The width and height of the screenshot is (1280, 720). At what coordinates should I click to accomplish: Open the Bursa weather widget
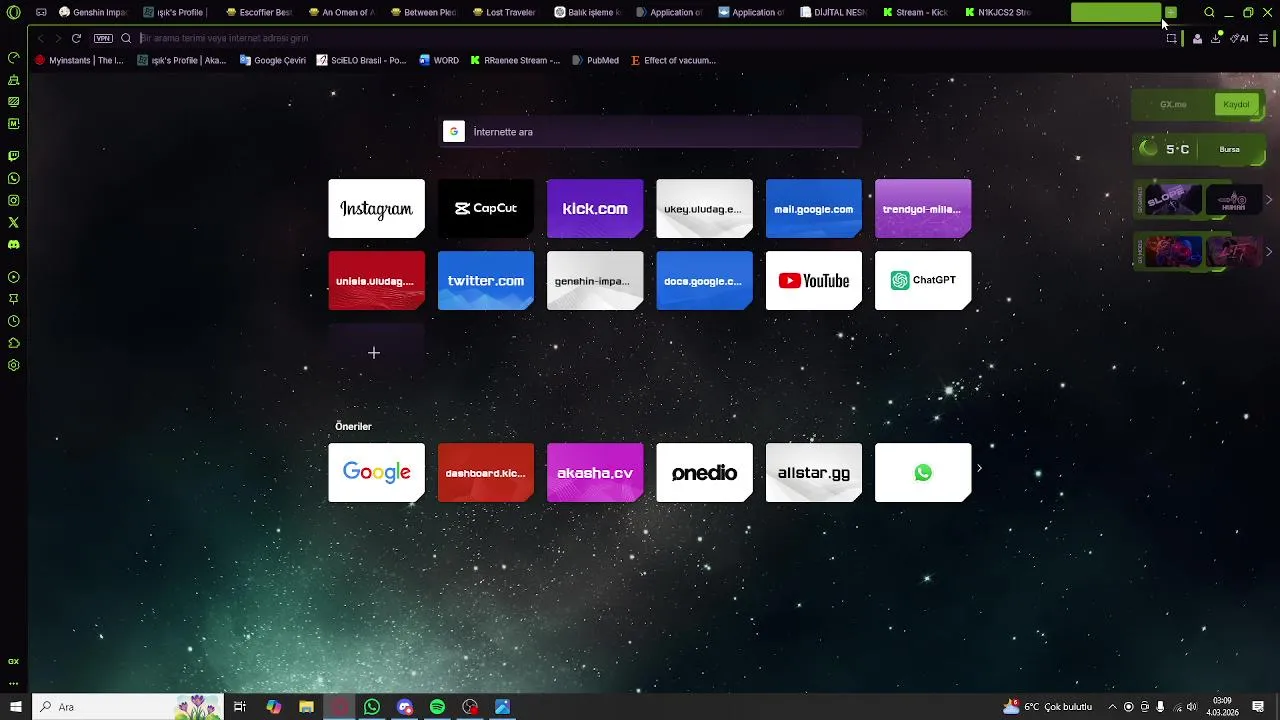click(x=1199, y=149)
